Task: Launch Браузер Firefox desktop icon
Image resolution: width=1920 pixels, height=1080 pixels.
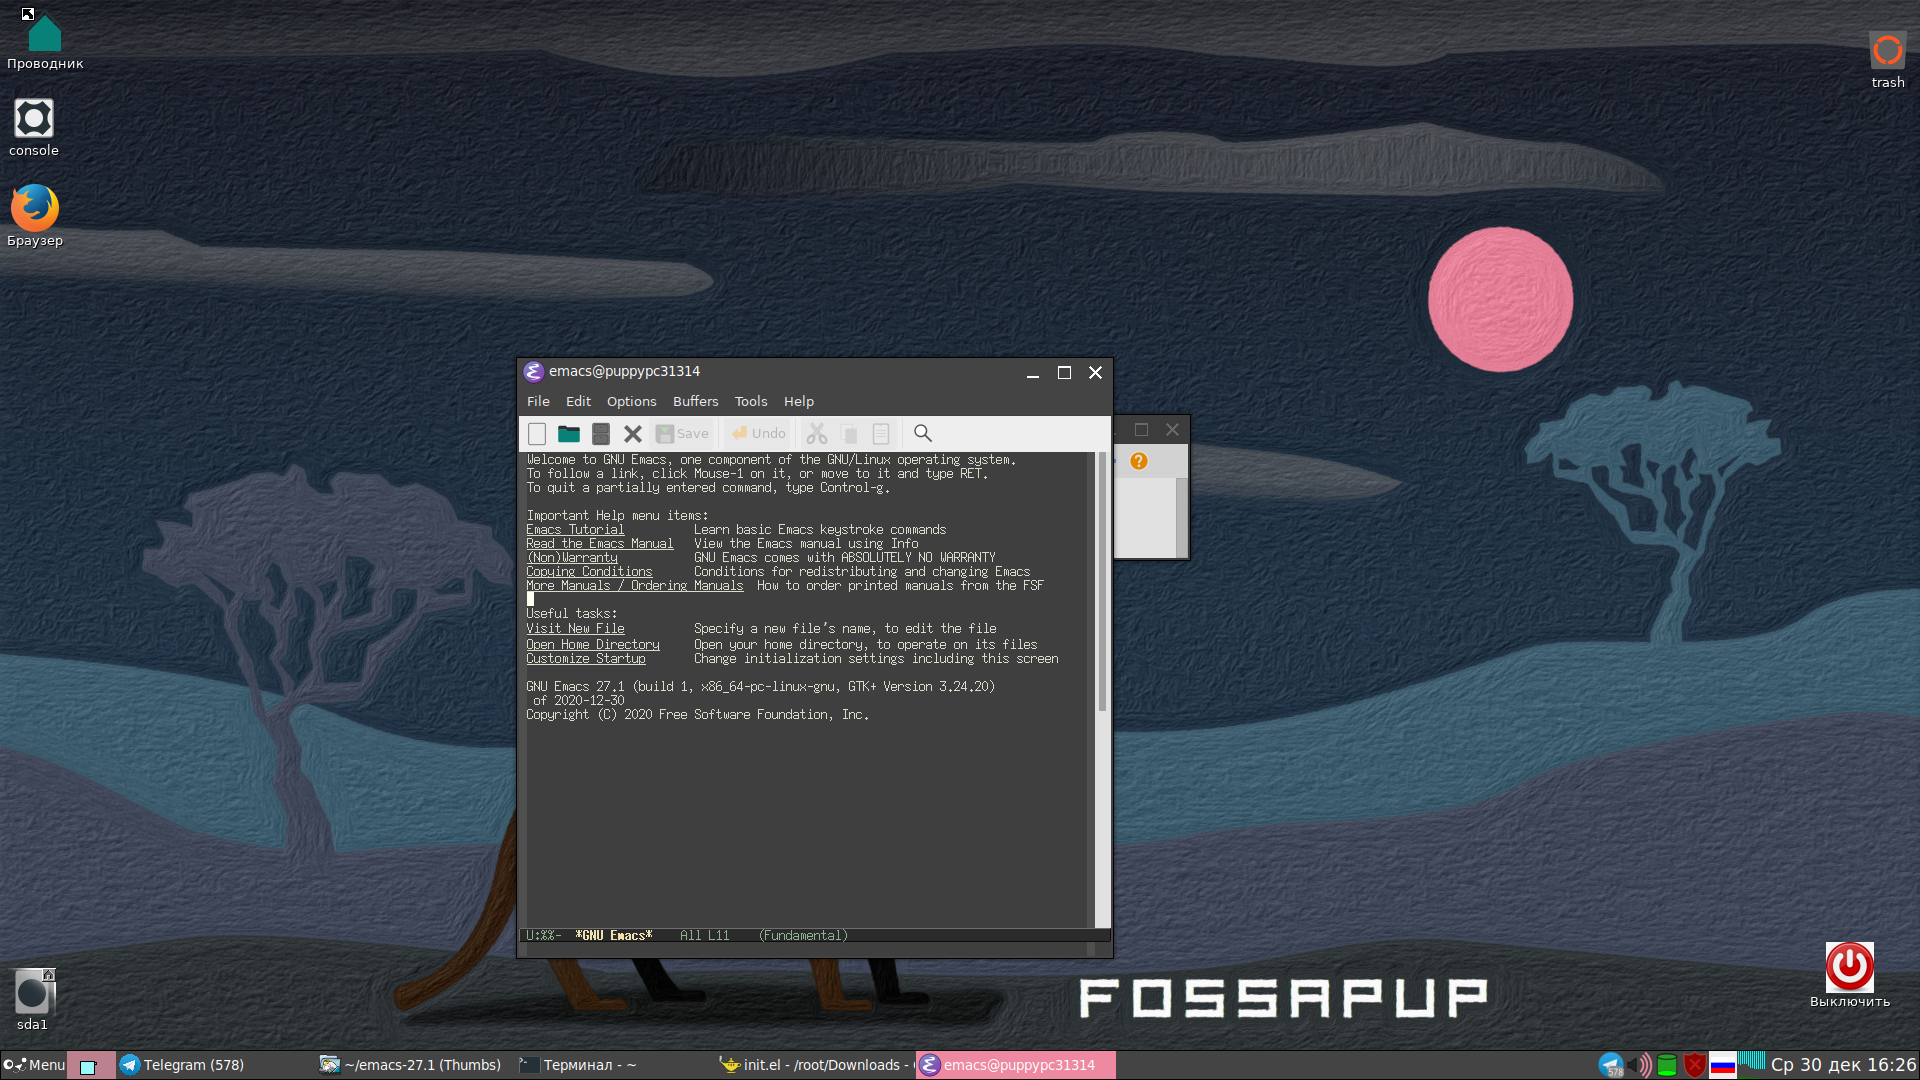Action: [x=35, y=215]
